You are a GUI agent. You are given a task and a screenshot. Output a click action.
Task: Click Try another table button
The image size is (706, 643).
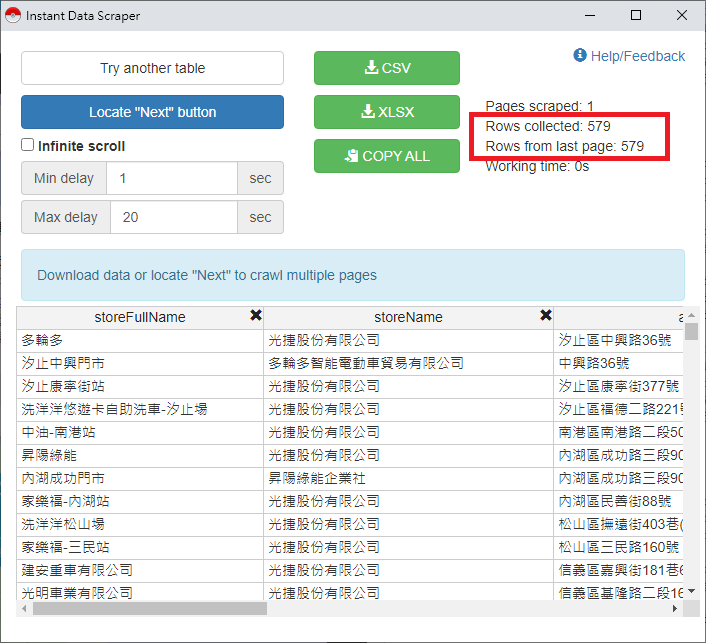point(152,68)
